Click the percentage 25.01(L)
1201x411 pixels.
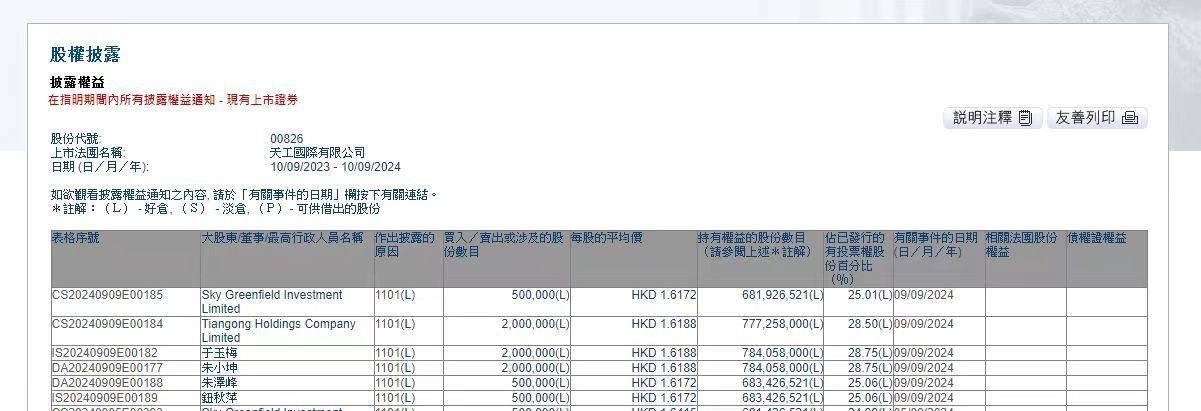pos(869,295)
